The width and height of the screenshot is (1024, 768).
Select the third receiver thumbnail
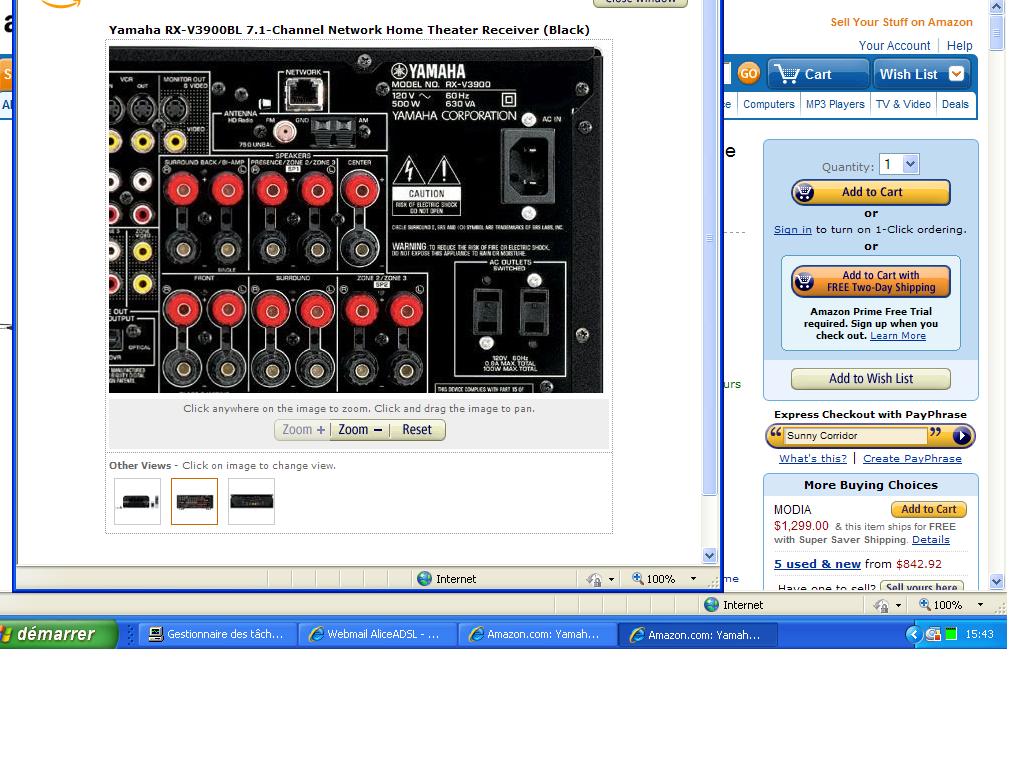251,502
